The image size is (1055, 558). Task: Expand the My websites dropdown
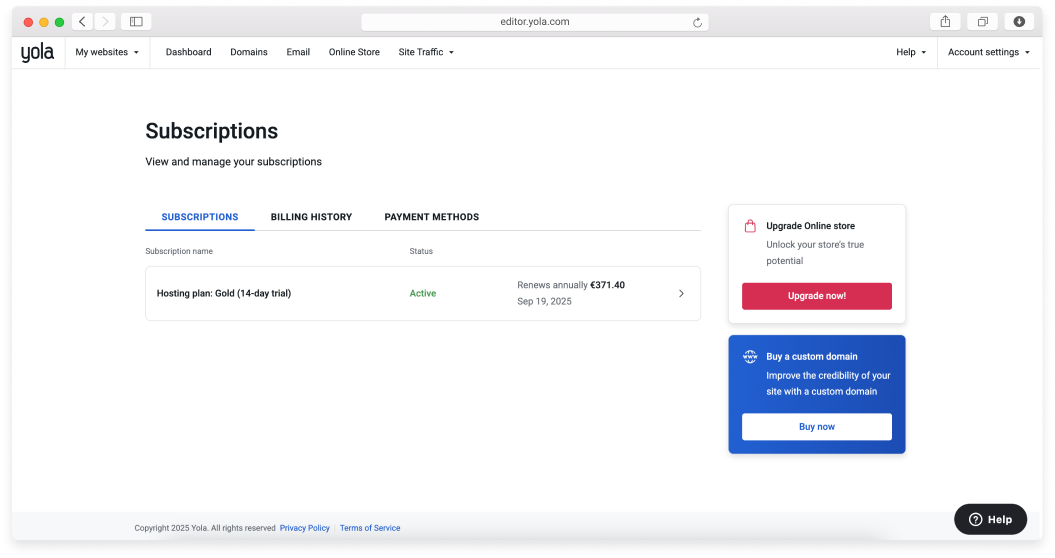107,52
